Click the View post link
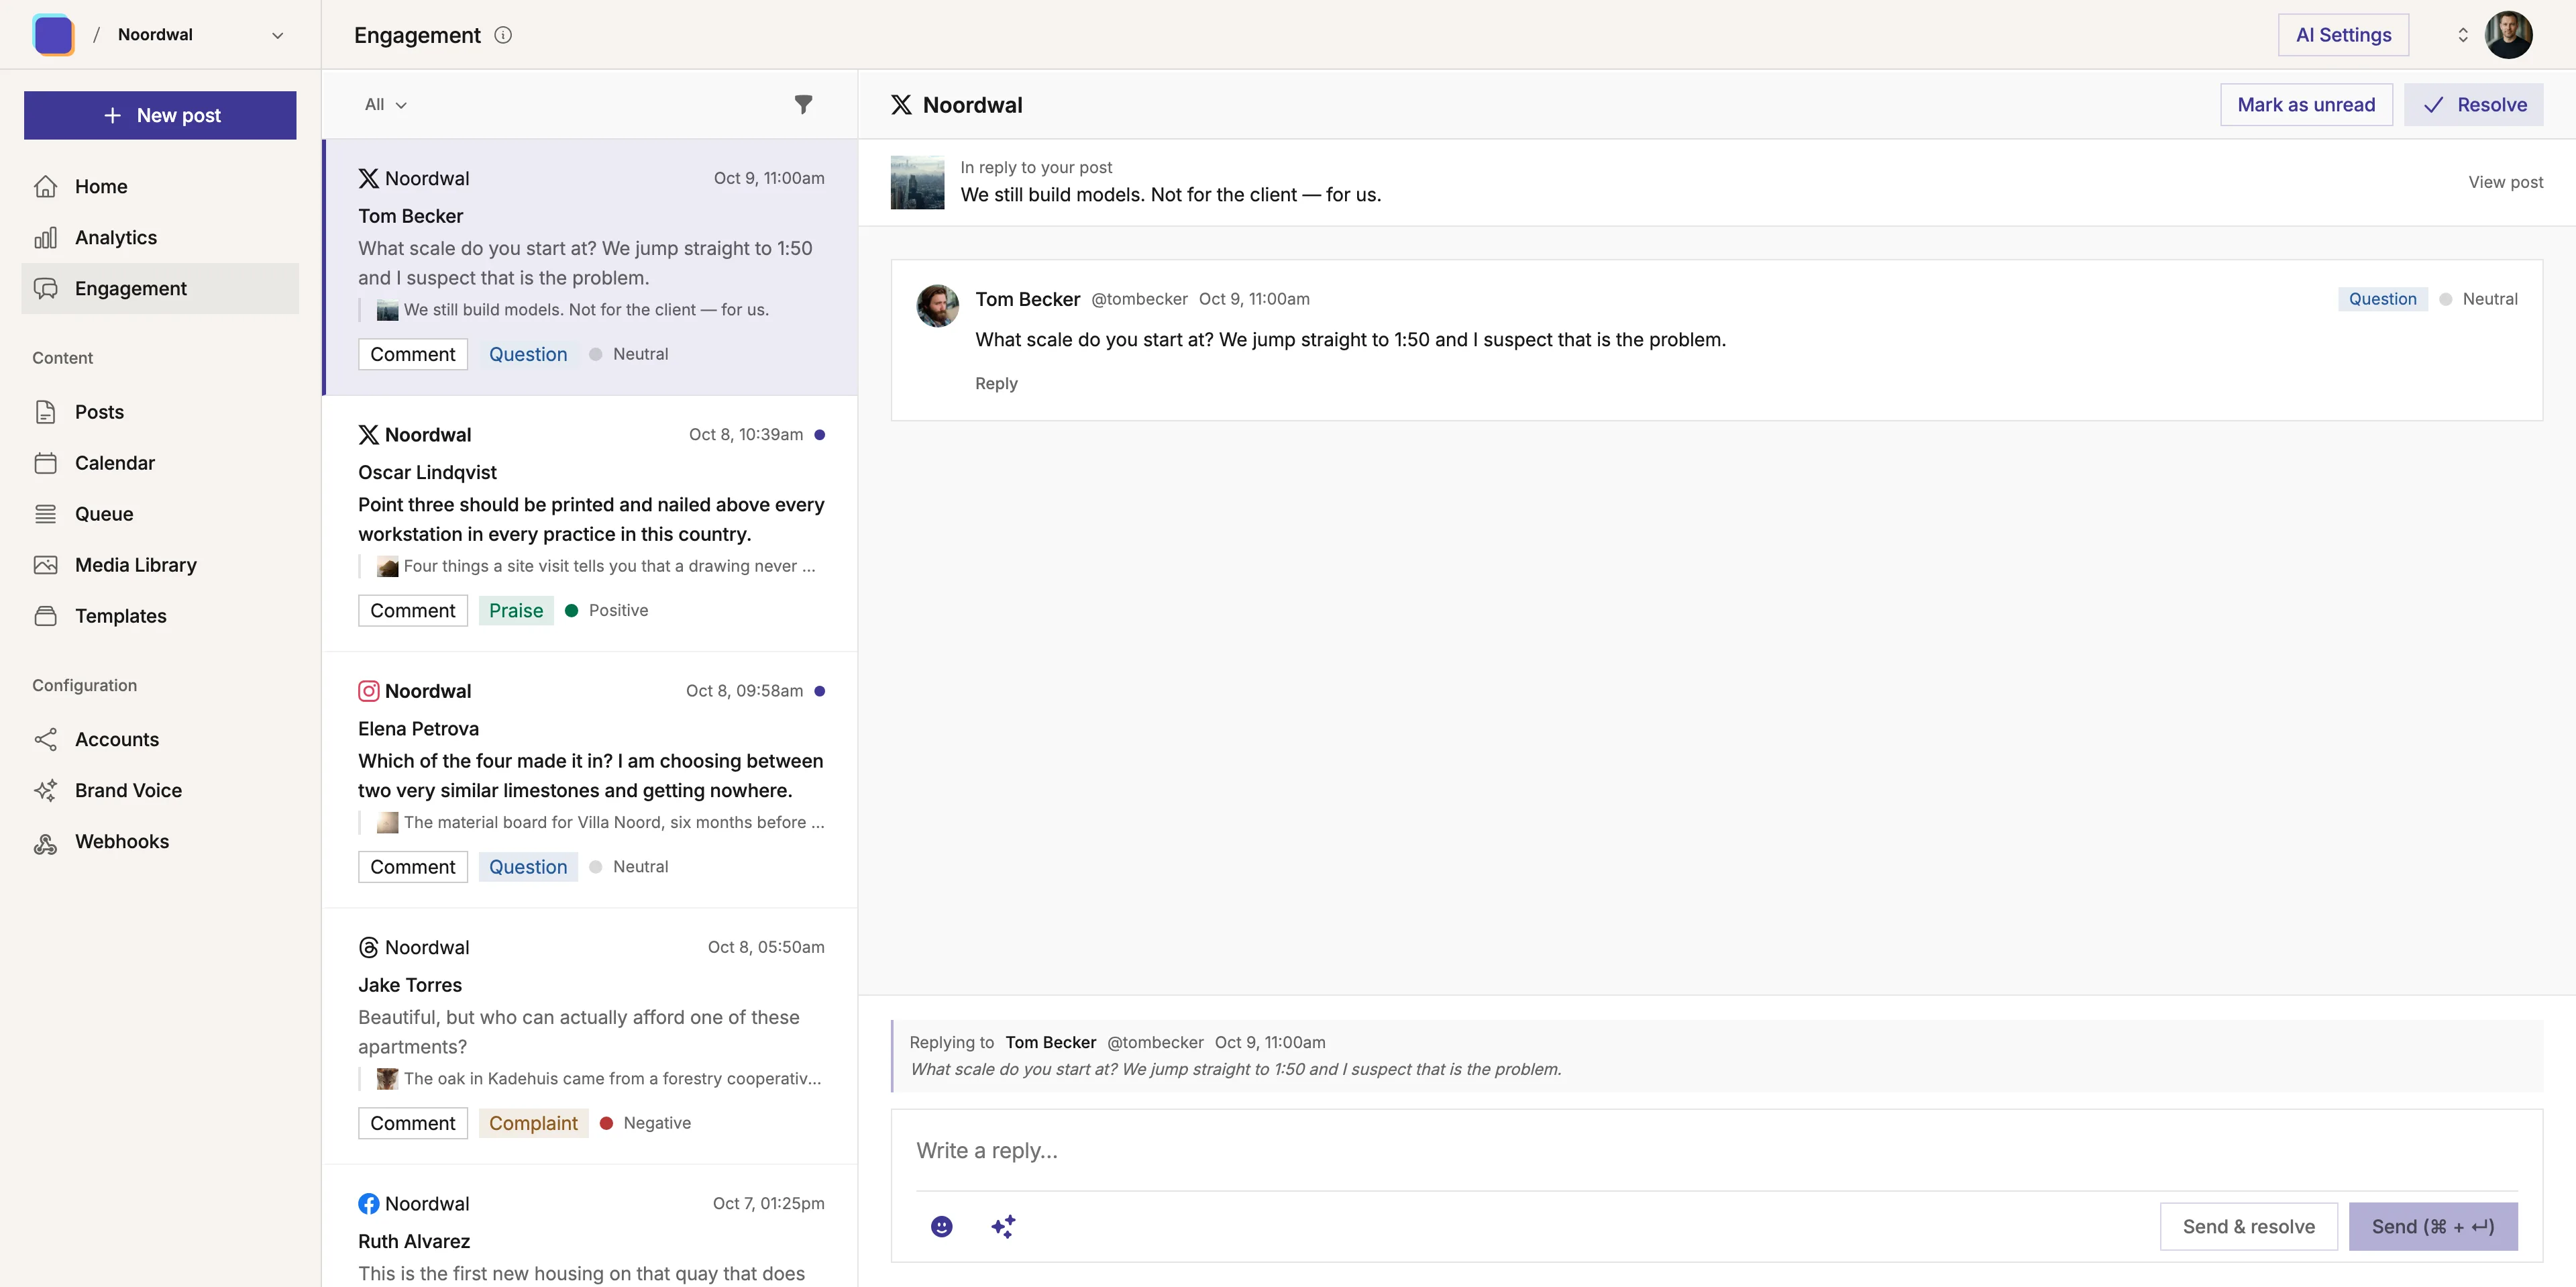2576x1287 pixels. tap(2505, 182)
